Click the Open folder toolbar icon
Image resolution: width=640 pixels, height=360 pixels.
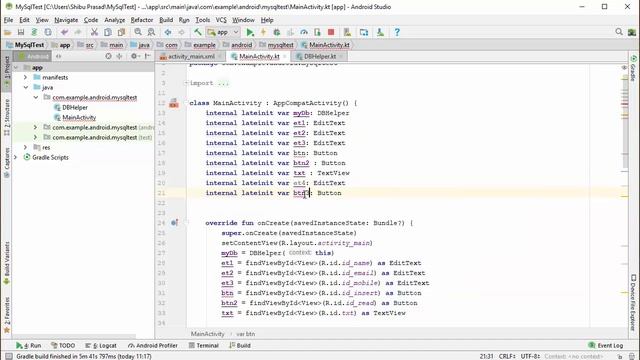point(7,32)
